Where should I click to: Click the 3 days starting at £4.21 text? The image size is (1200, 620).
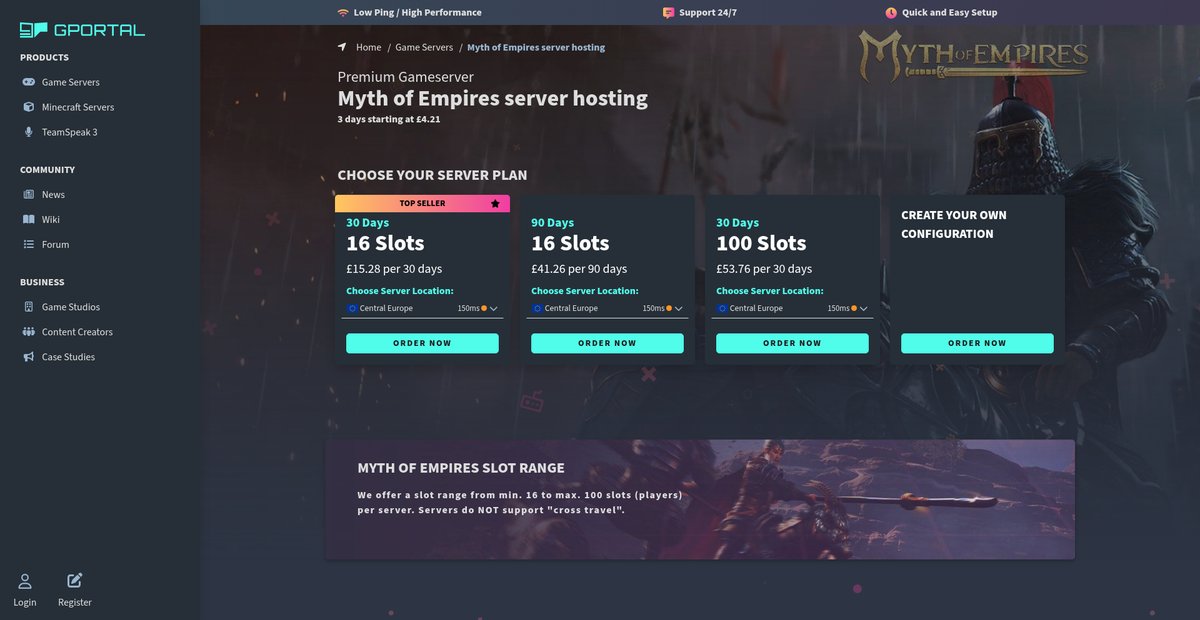(x=389, y=119)
